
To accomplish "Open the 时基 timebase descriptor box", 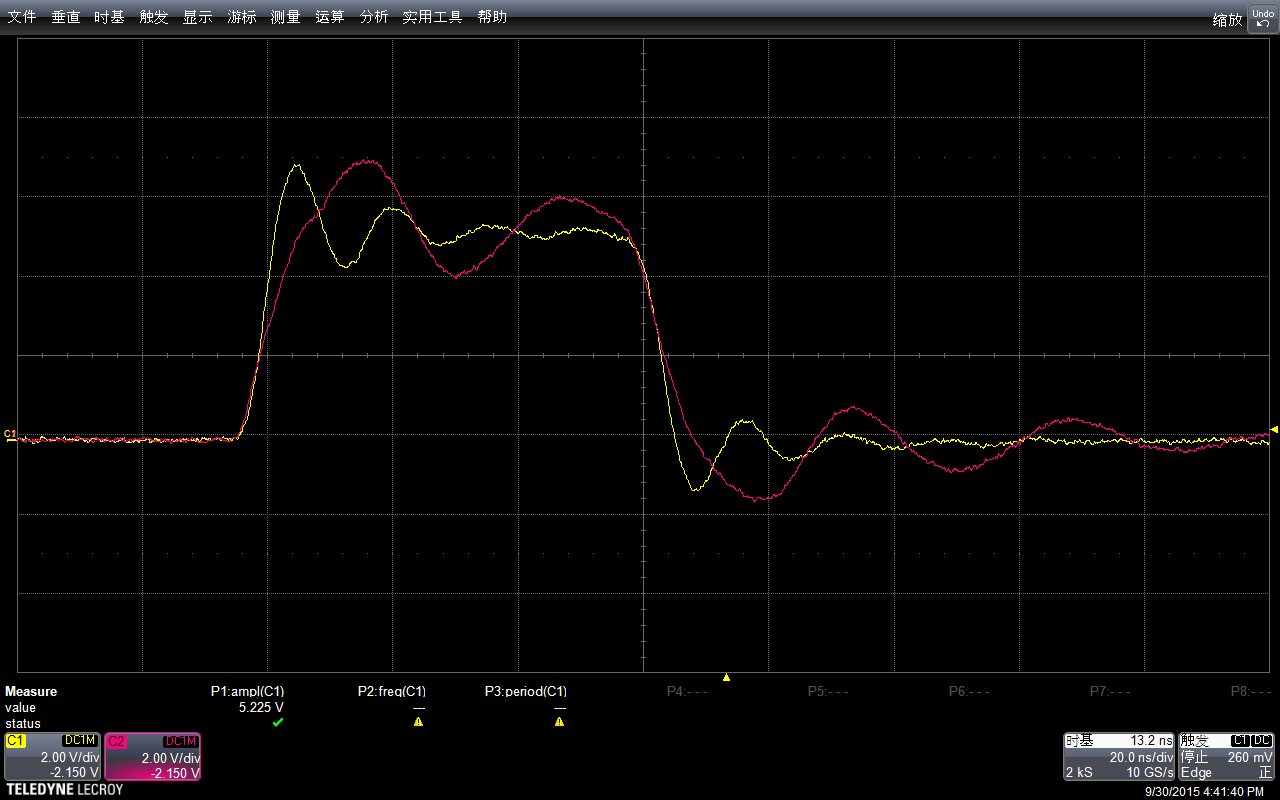I will 1119,757.
